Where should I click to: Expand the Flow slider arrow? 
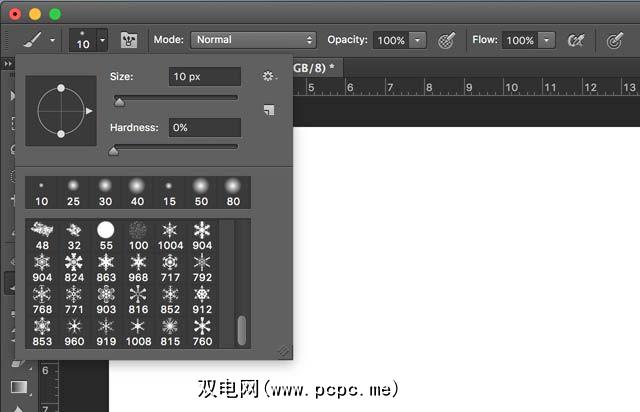point(546,41)
